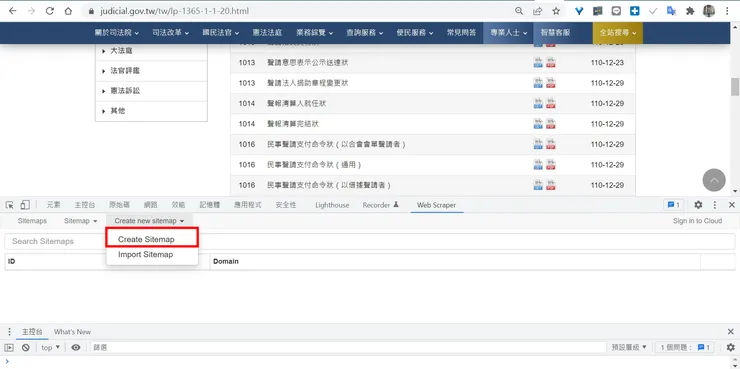Expand the 國民法官 navigation dropdown

tap(220, 33)
